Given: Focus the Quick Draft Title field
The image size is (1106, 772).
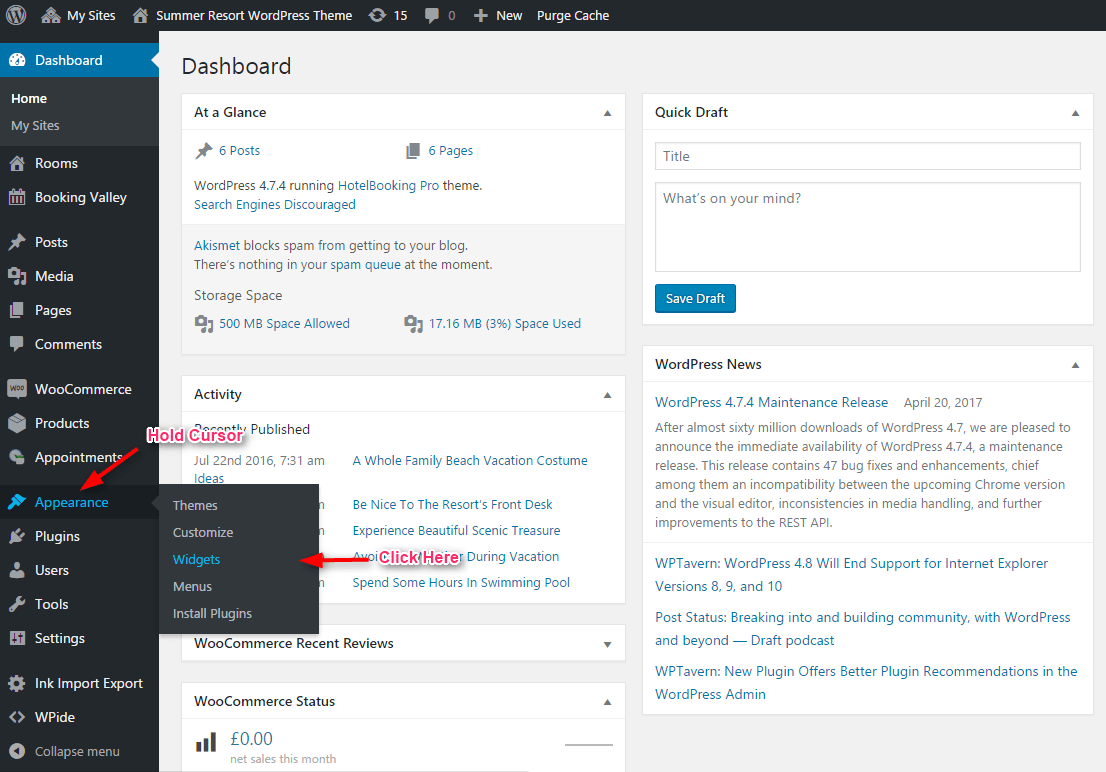Looking at the screenshot, I should pos(868,156).
